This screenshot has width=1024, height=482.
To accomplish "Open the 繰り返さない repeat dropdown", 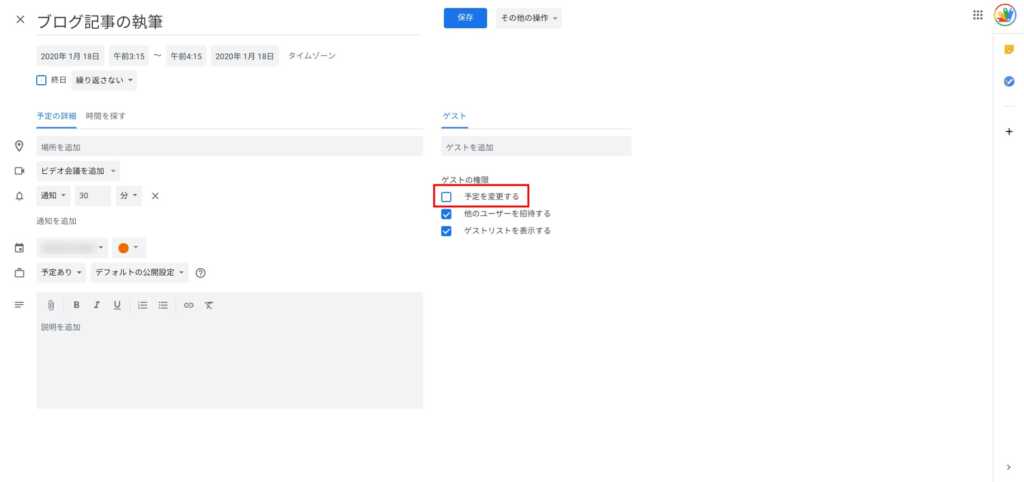I will (x=104, y=80).
